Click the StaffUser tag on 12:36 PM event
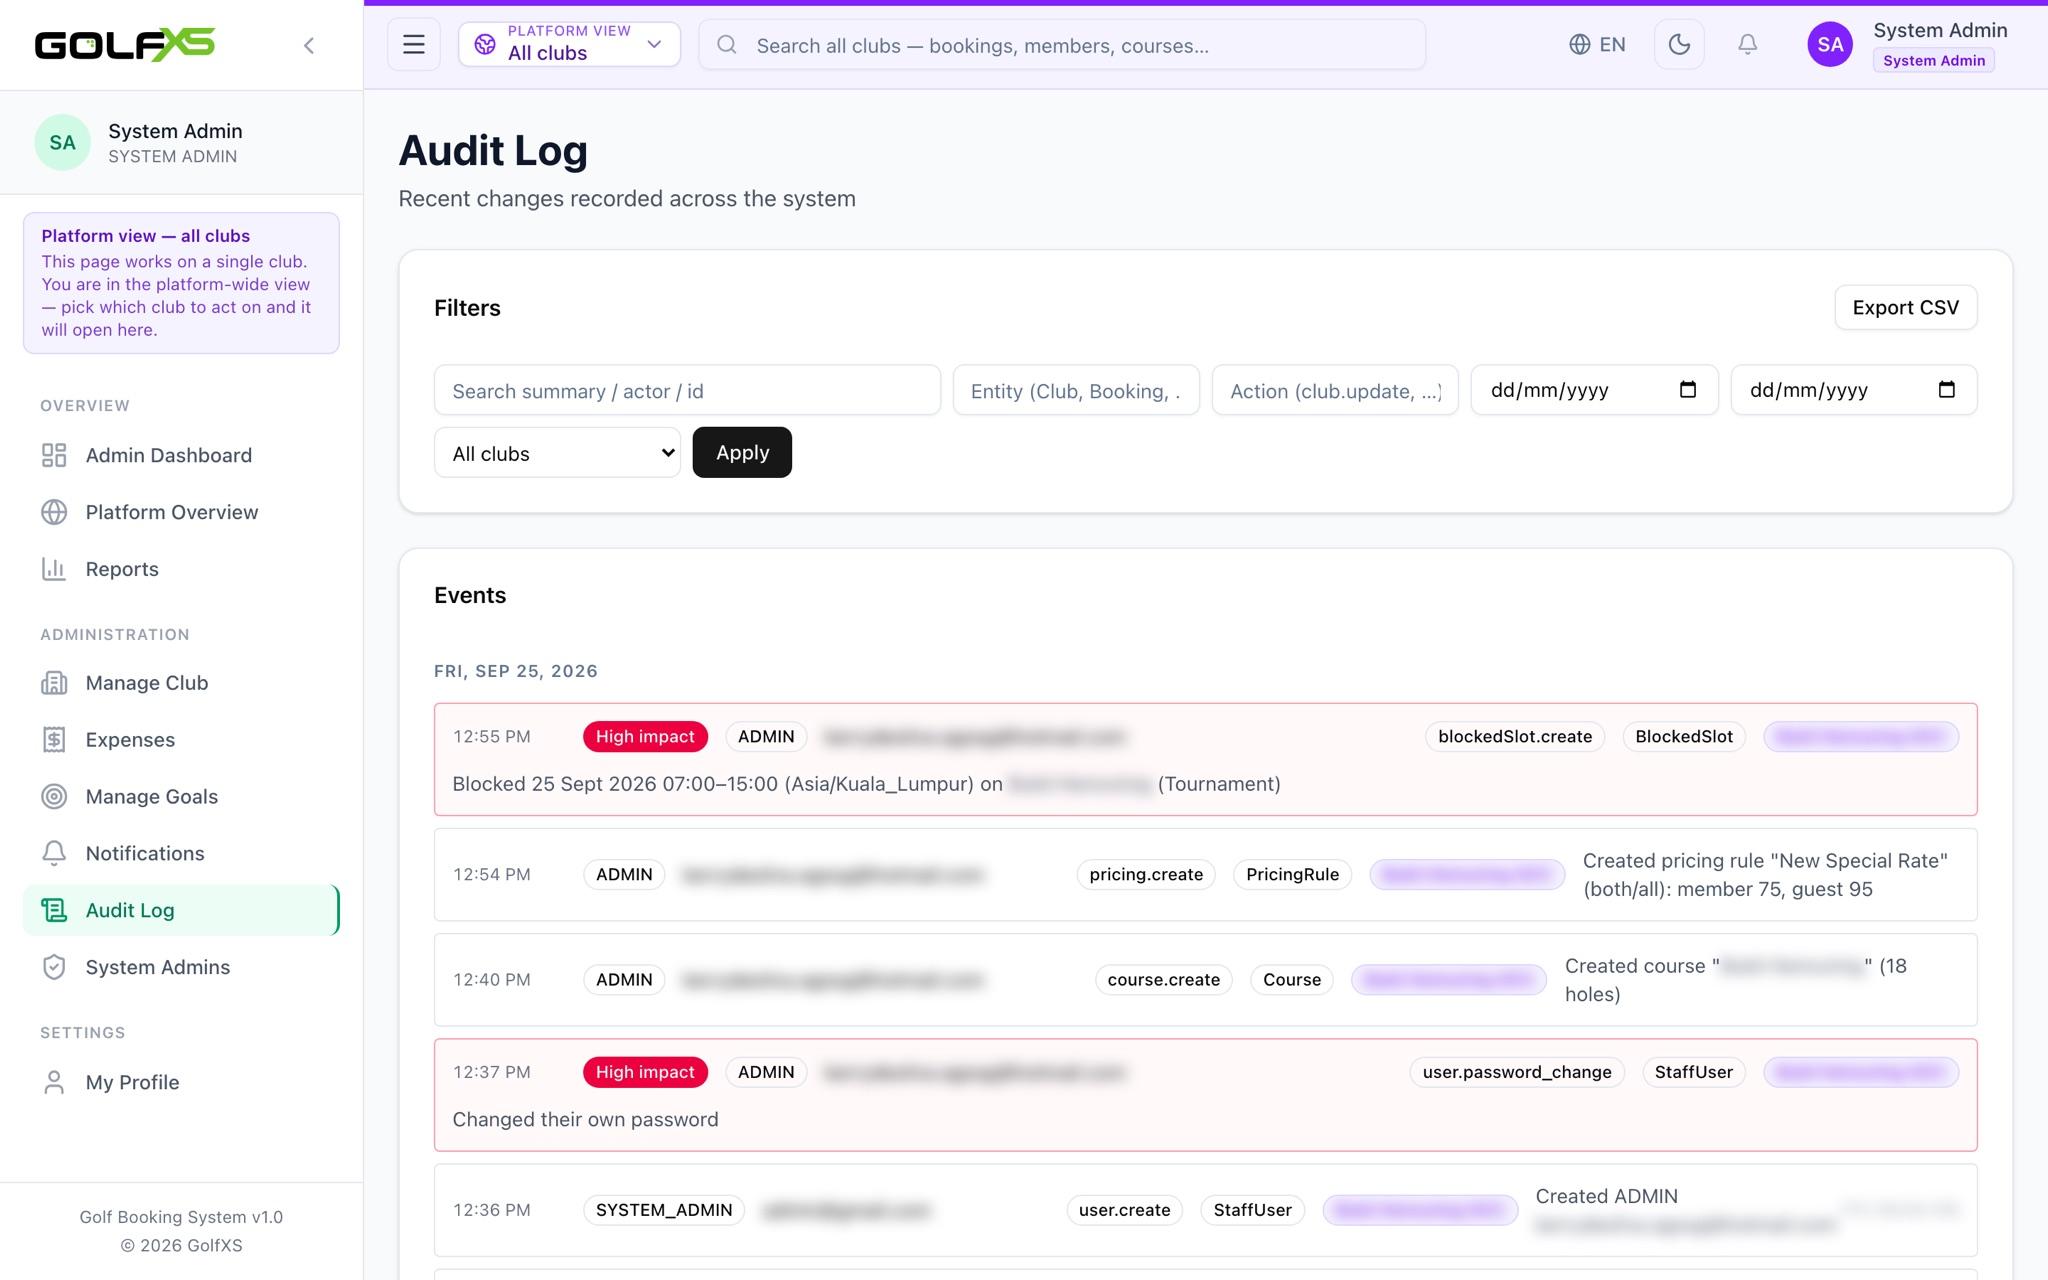The height and width of the screenshot is (1280, 2048). tap(1252, 1210)
